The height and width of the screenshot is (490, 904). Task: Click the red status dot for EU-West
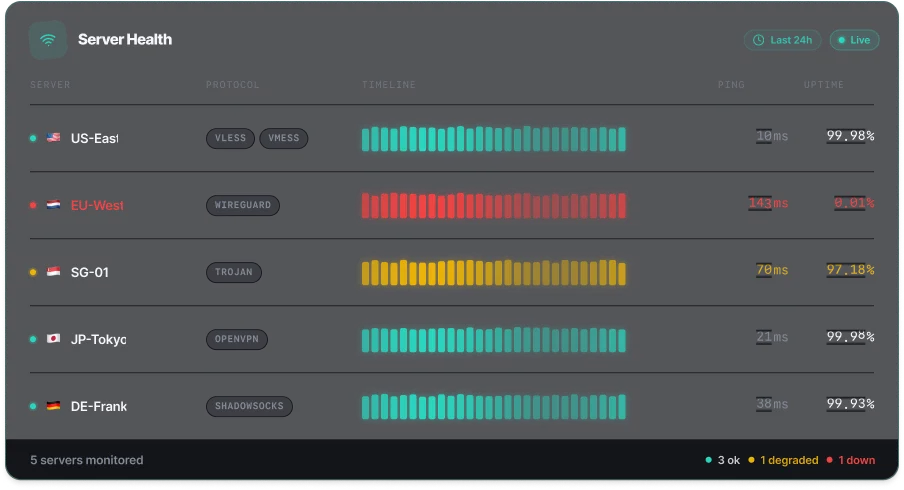click(33, 205)
